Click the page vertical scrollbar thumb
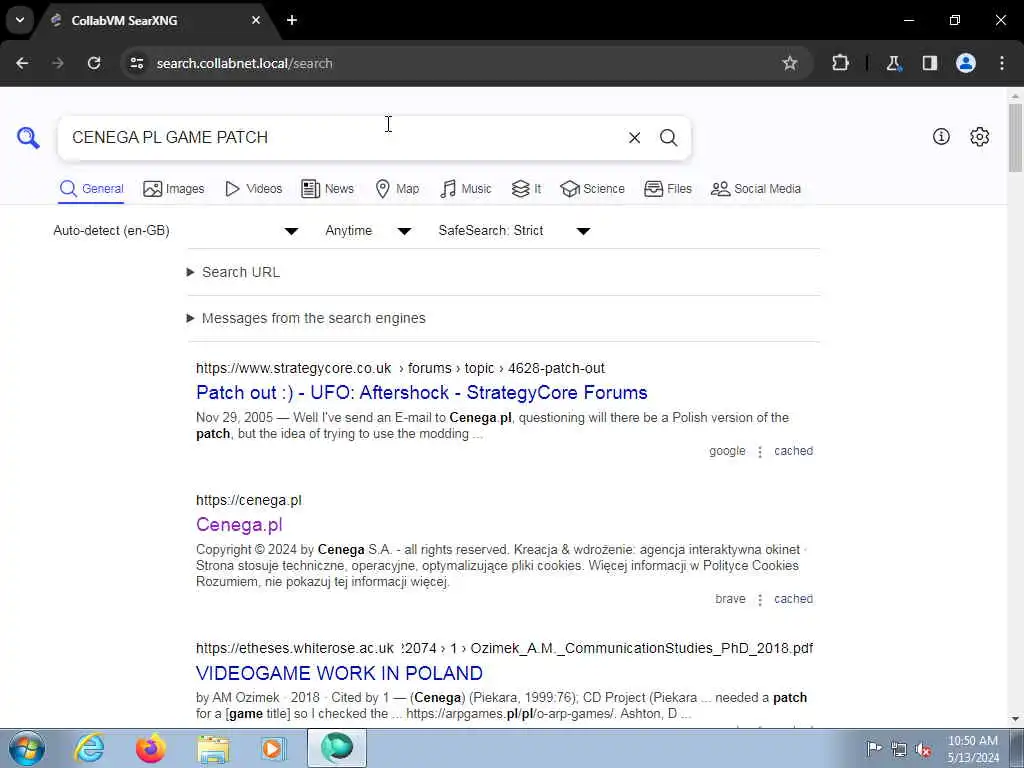This screenshot has height=768, width=1024. [x=1016, y=137]
